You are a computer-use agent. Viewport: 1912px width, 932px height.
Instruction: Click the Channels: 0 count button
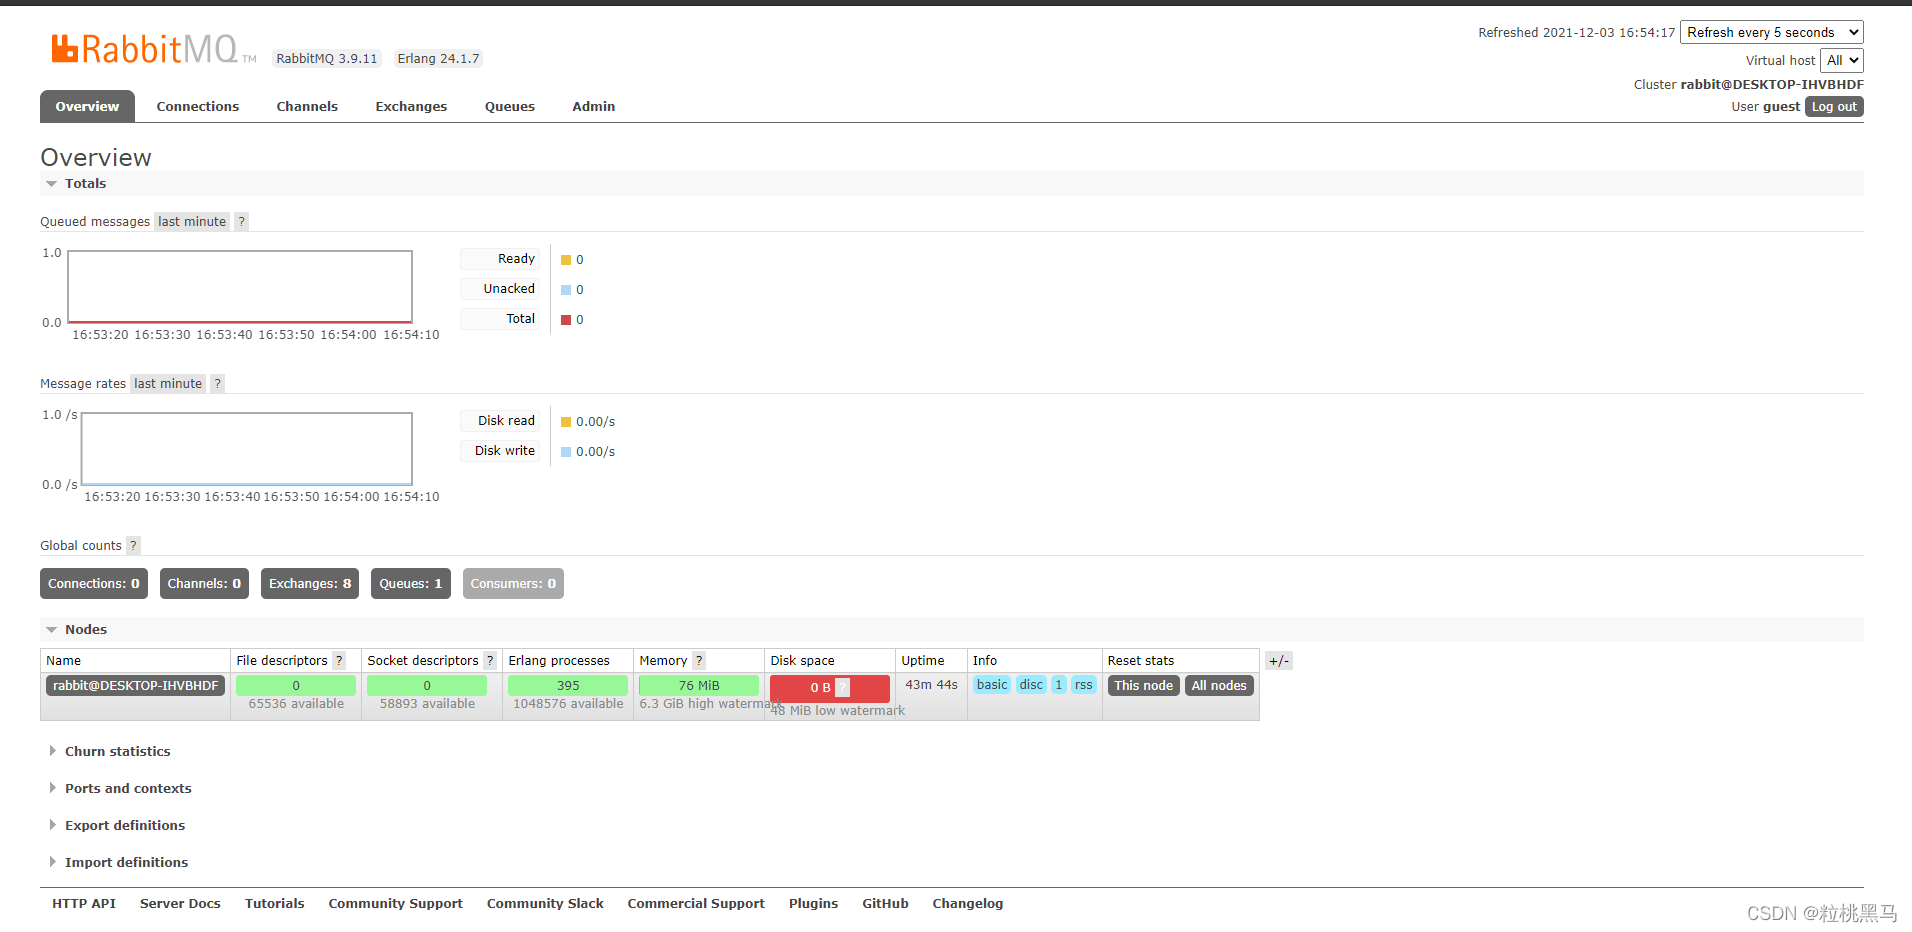click(204, 584)
